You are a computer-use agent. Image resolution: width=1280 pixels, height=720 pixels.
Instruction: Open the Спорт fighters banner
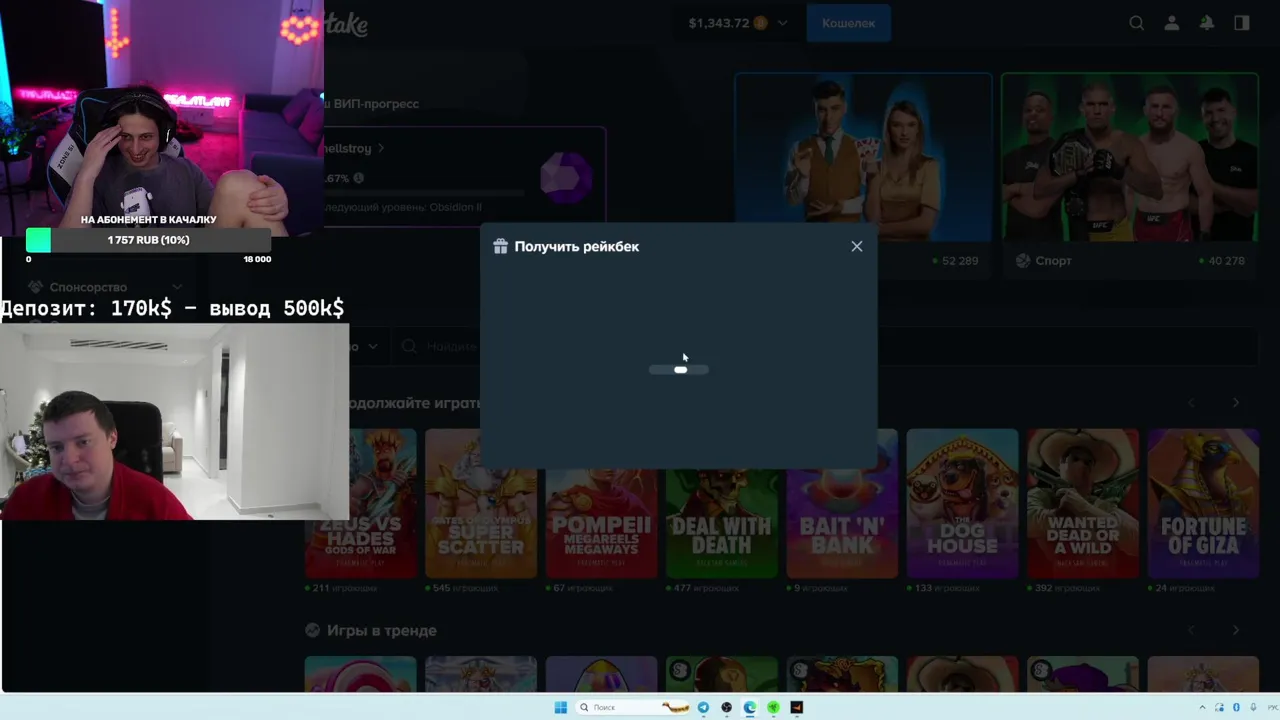click(1129, 157)
